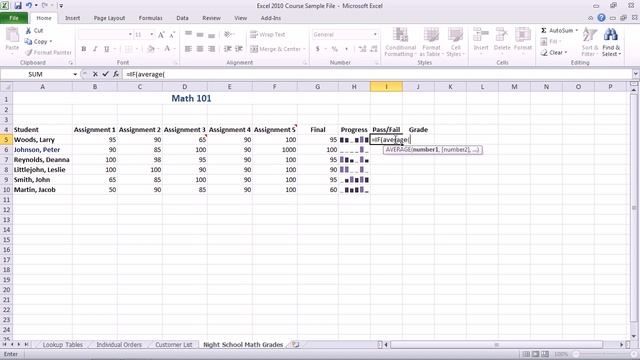Click Merge & Center button
640x360 pixels.
[278, 49]
